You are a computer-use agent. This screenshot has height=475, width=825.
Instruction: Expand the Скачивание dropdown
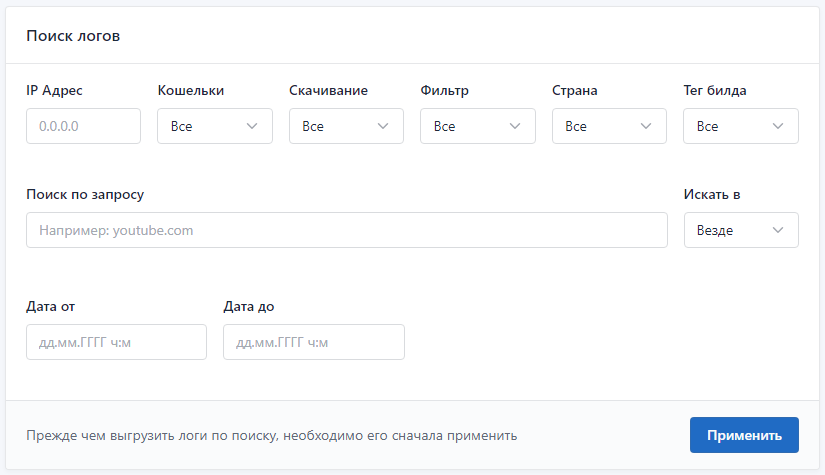coord(346,126)
